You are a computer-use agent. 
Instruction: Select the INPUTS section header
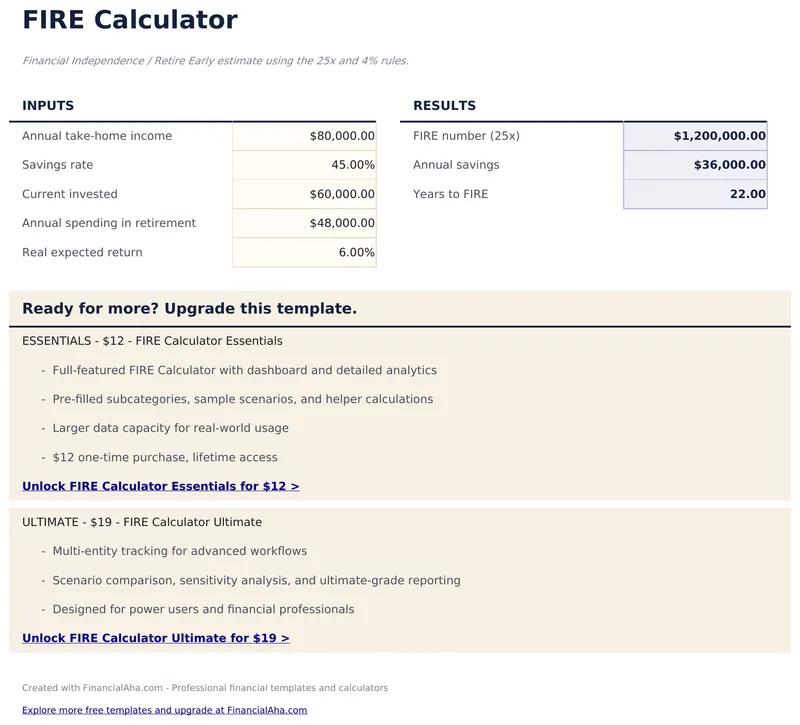pyautogui.click(x=48, y=106)
